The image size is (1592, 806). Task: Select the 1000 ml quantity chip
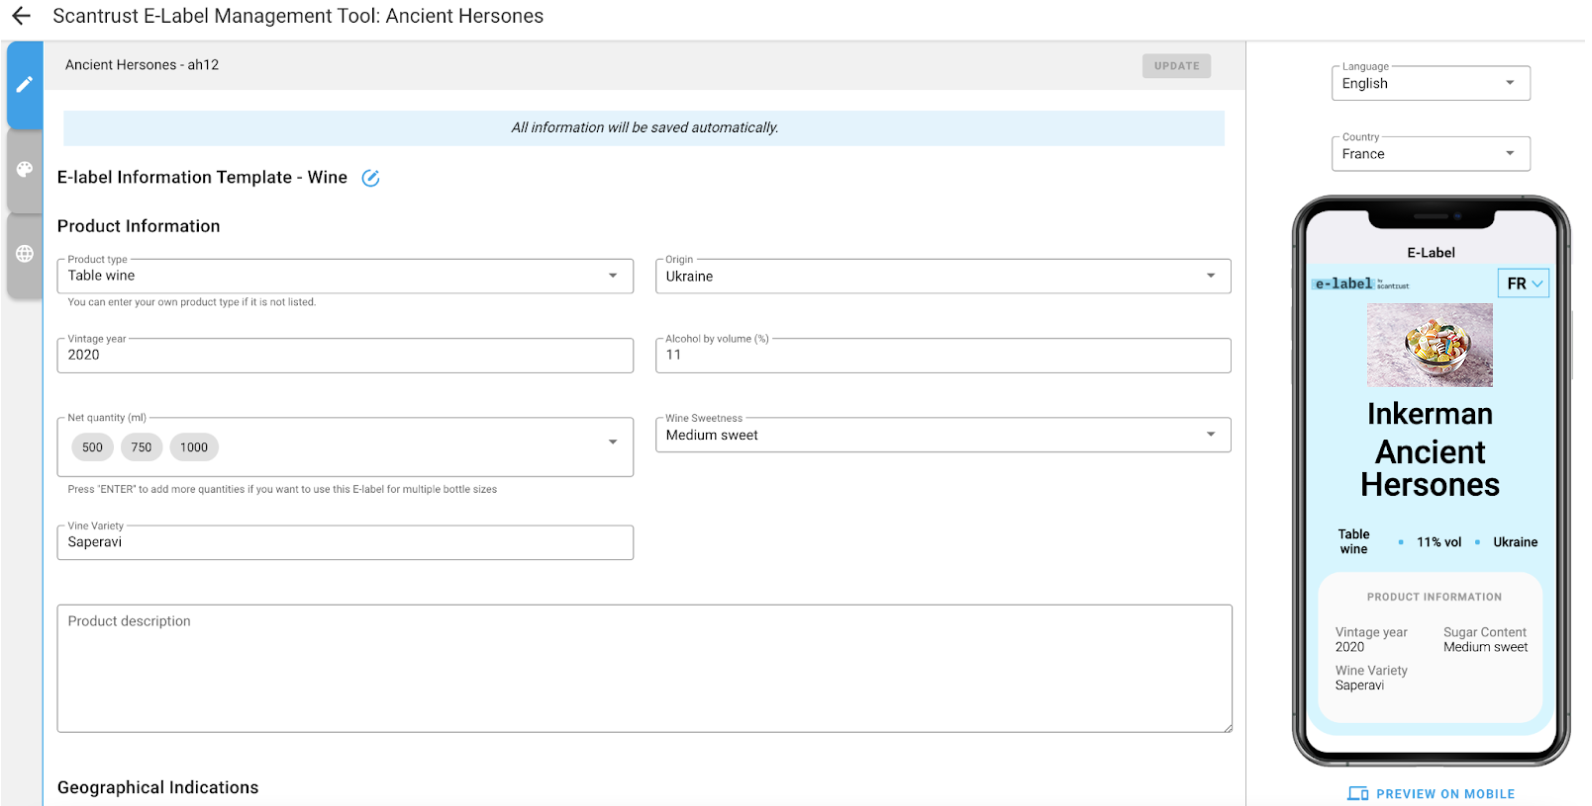194,447
